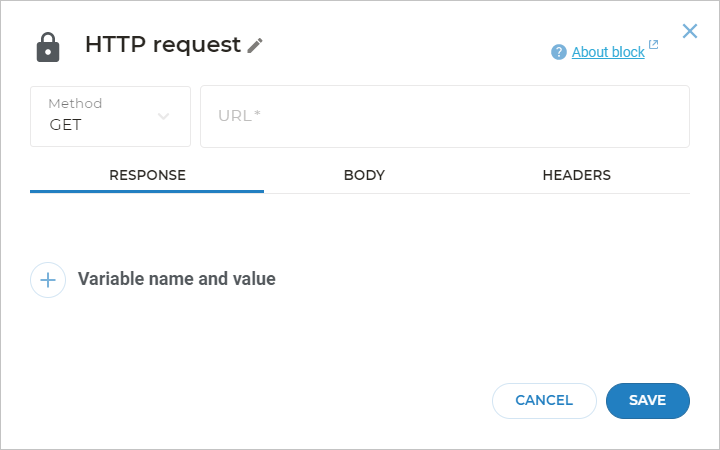Click the blue underline beneath RESPONSE
The width and height of the screenshot is (720, 450).
coord(147,191)
